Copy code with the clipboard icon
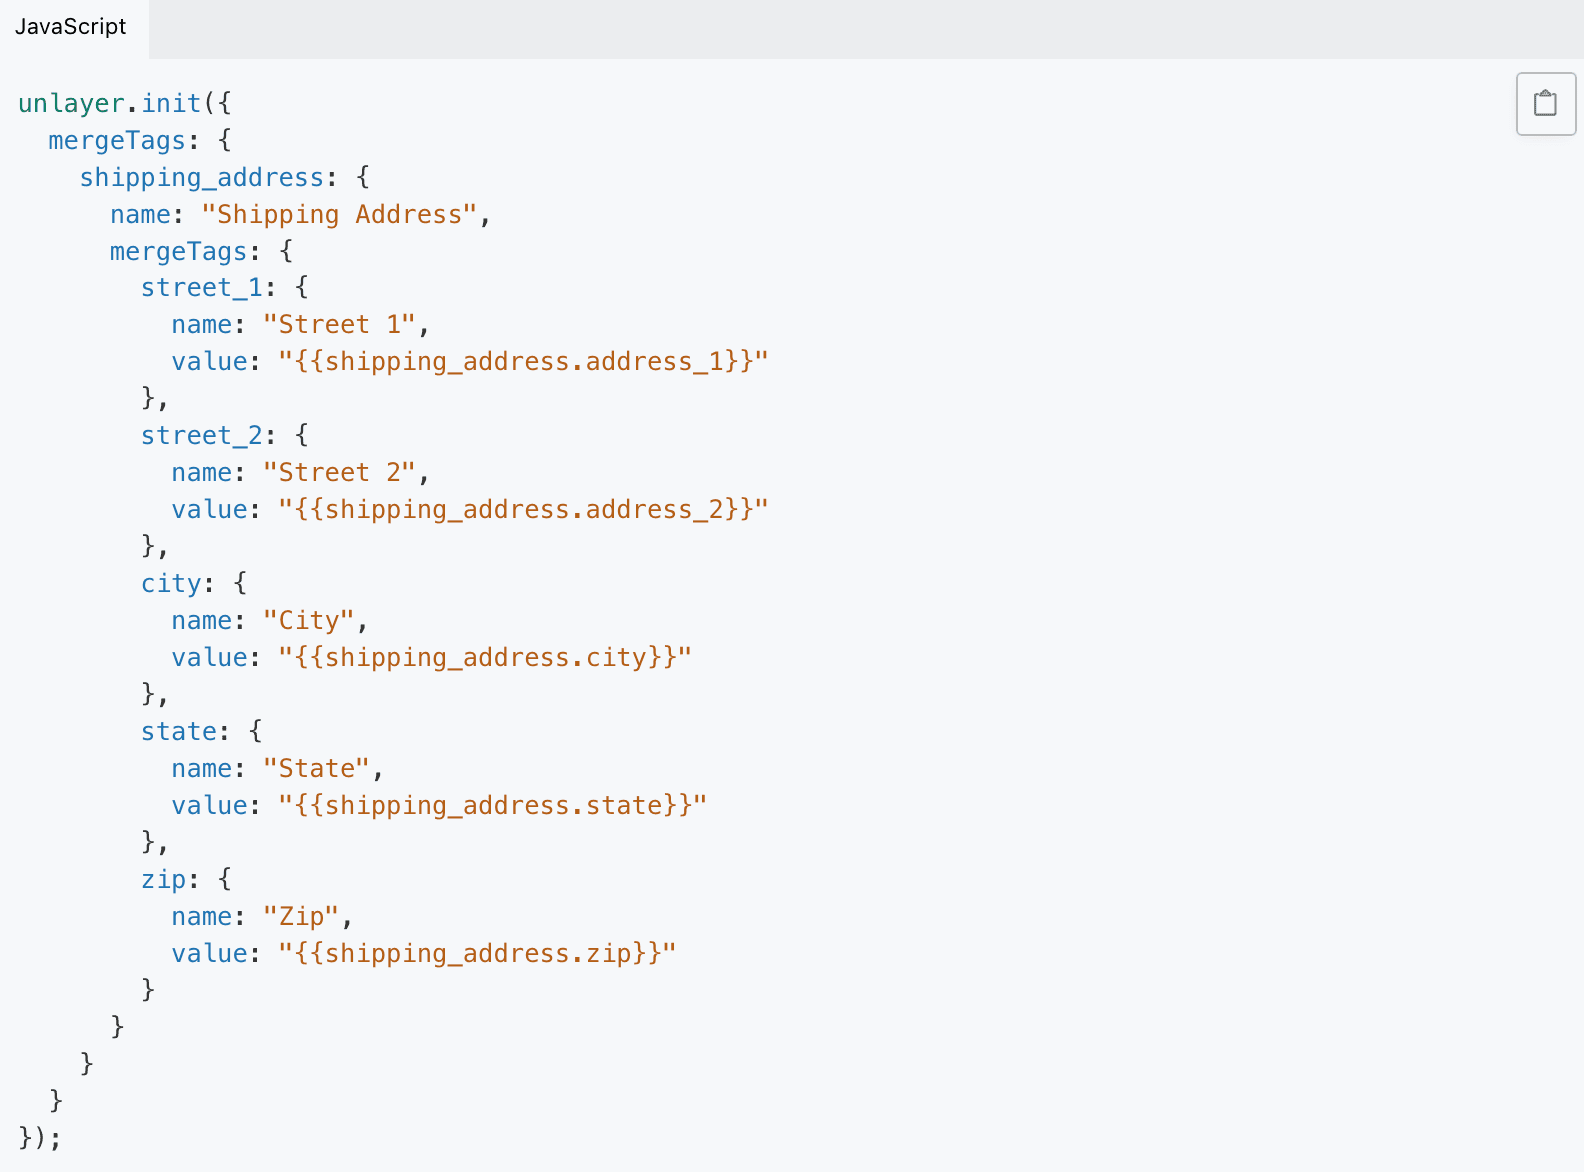The width and height of the screenshot is (1584, 1172). [x=1545, y=103]
